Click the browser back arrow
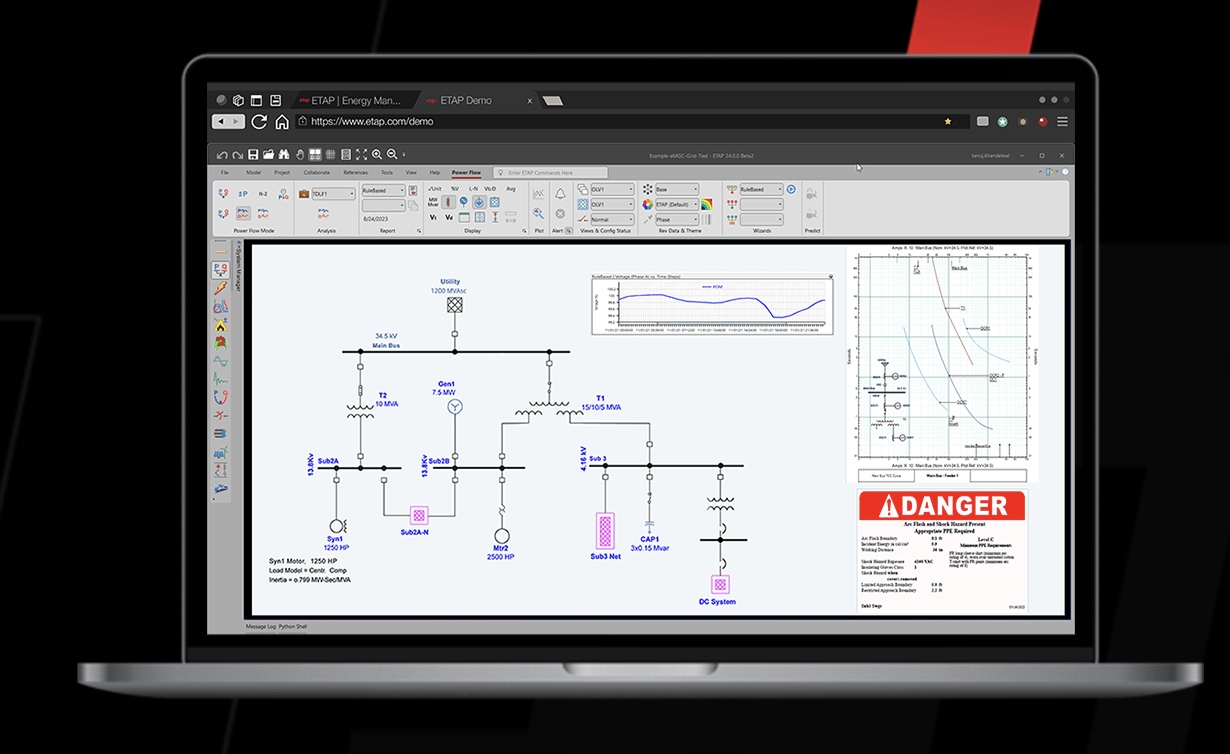This screenshot has height=754, width=1230. pyautogui.click(x=221, y=122)
